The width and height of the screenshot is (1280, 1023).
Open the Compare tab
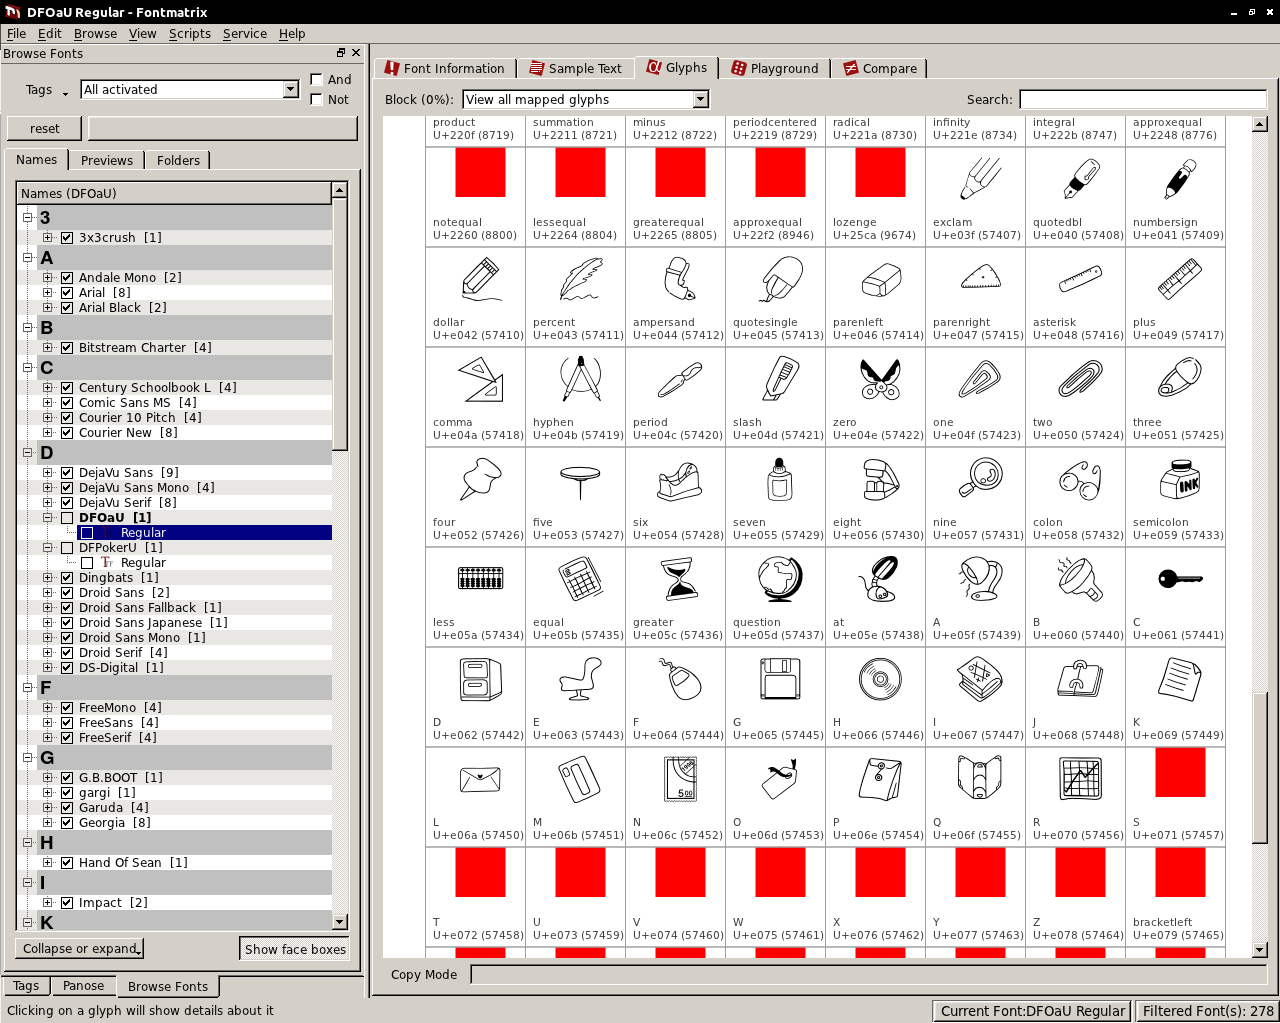pyautogui.click(x=880, y=68)
